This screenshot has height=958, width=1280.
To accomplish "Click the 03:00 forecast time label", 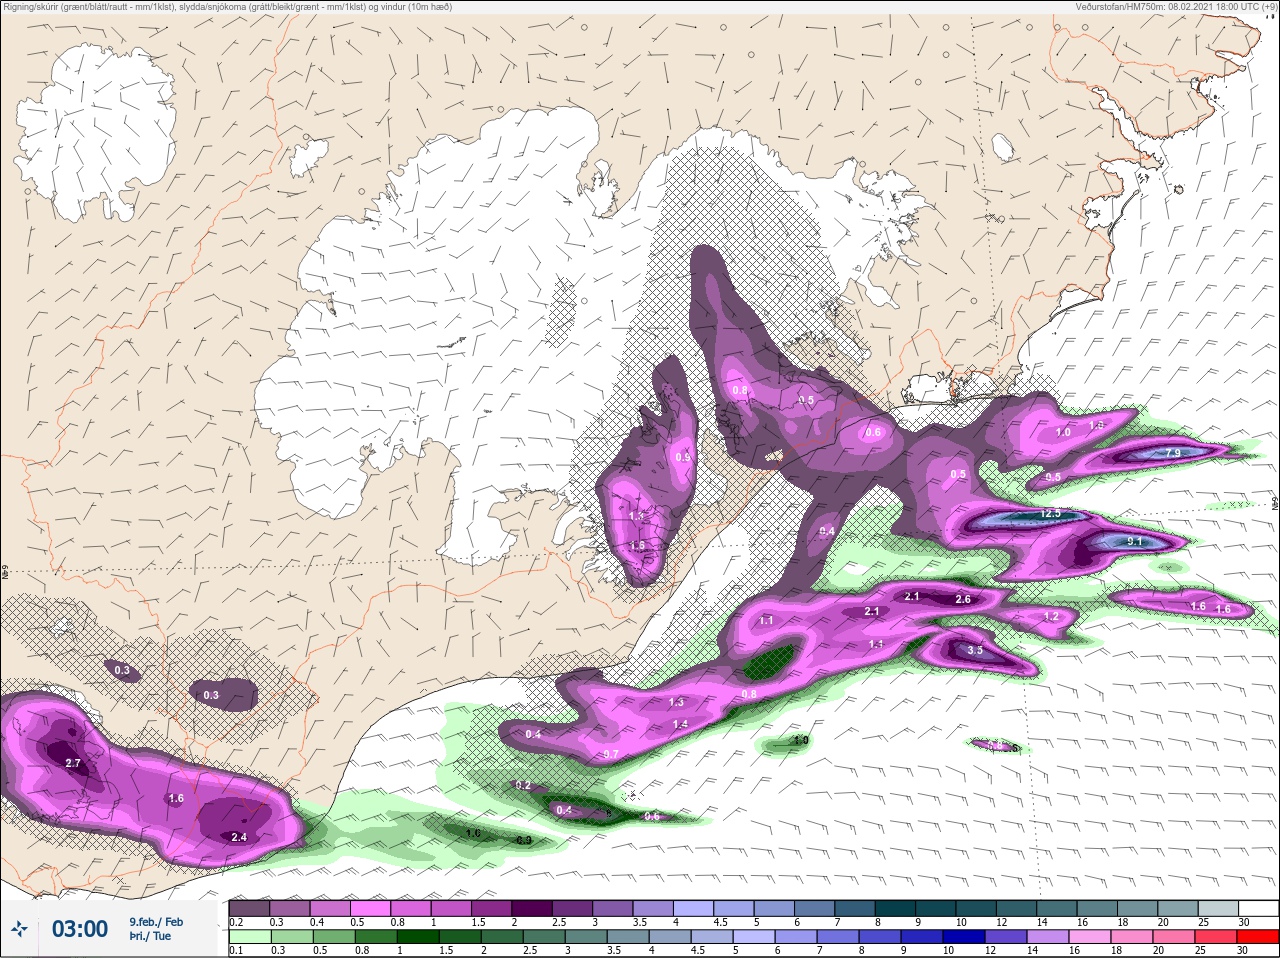I will [x=80, y=929].
